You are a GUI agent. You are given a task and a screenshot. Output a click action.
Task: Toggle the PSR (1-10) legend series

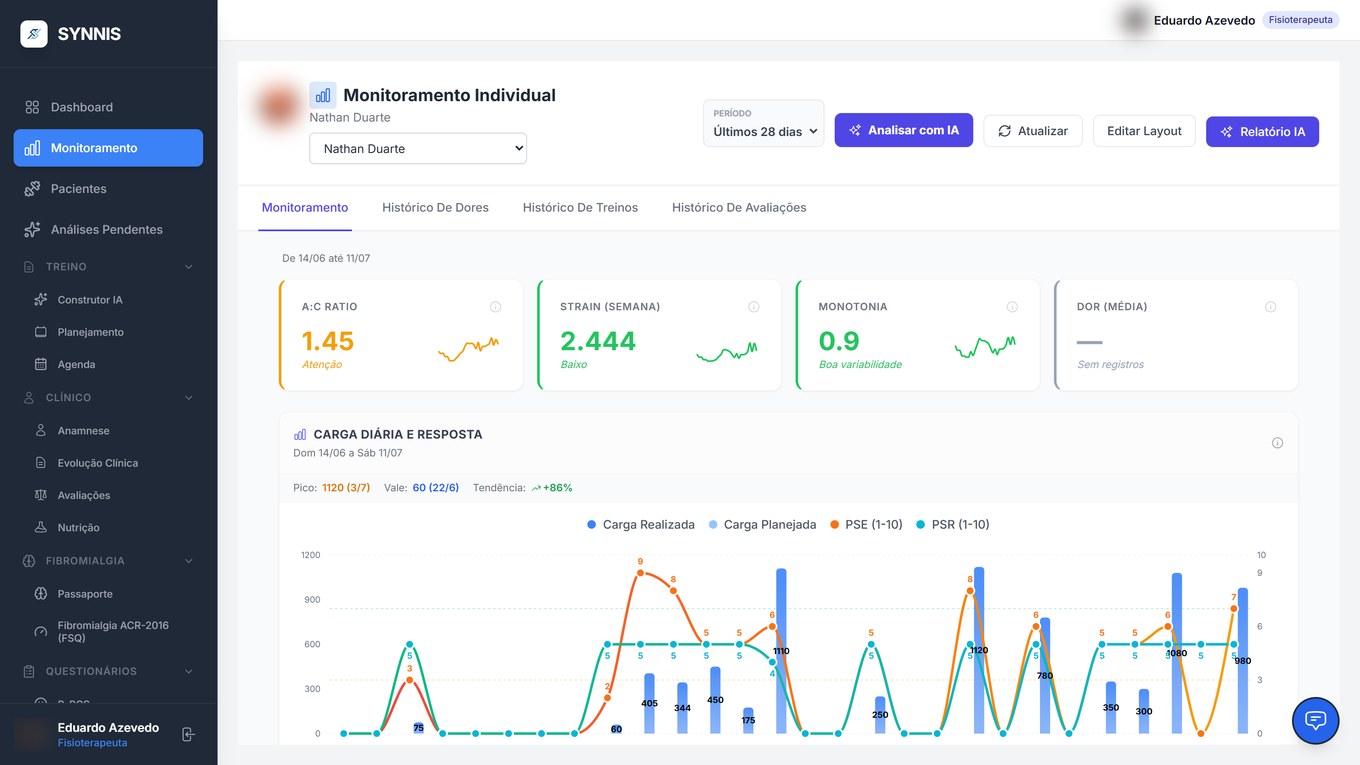point(953,524)
